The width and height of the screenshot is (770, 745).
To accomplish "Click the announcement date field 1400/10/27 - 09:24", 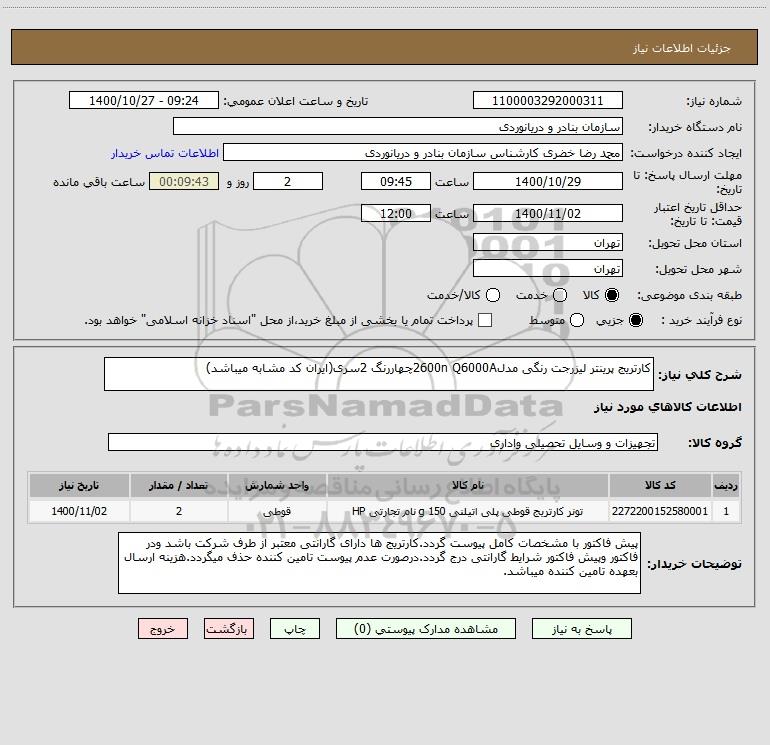I will [x=144, y=101].
